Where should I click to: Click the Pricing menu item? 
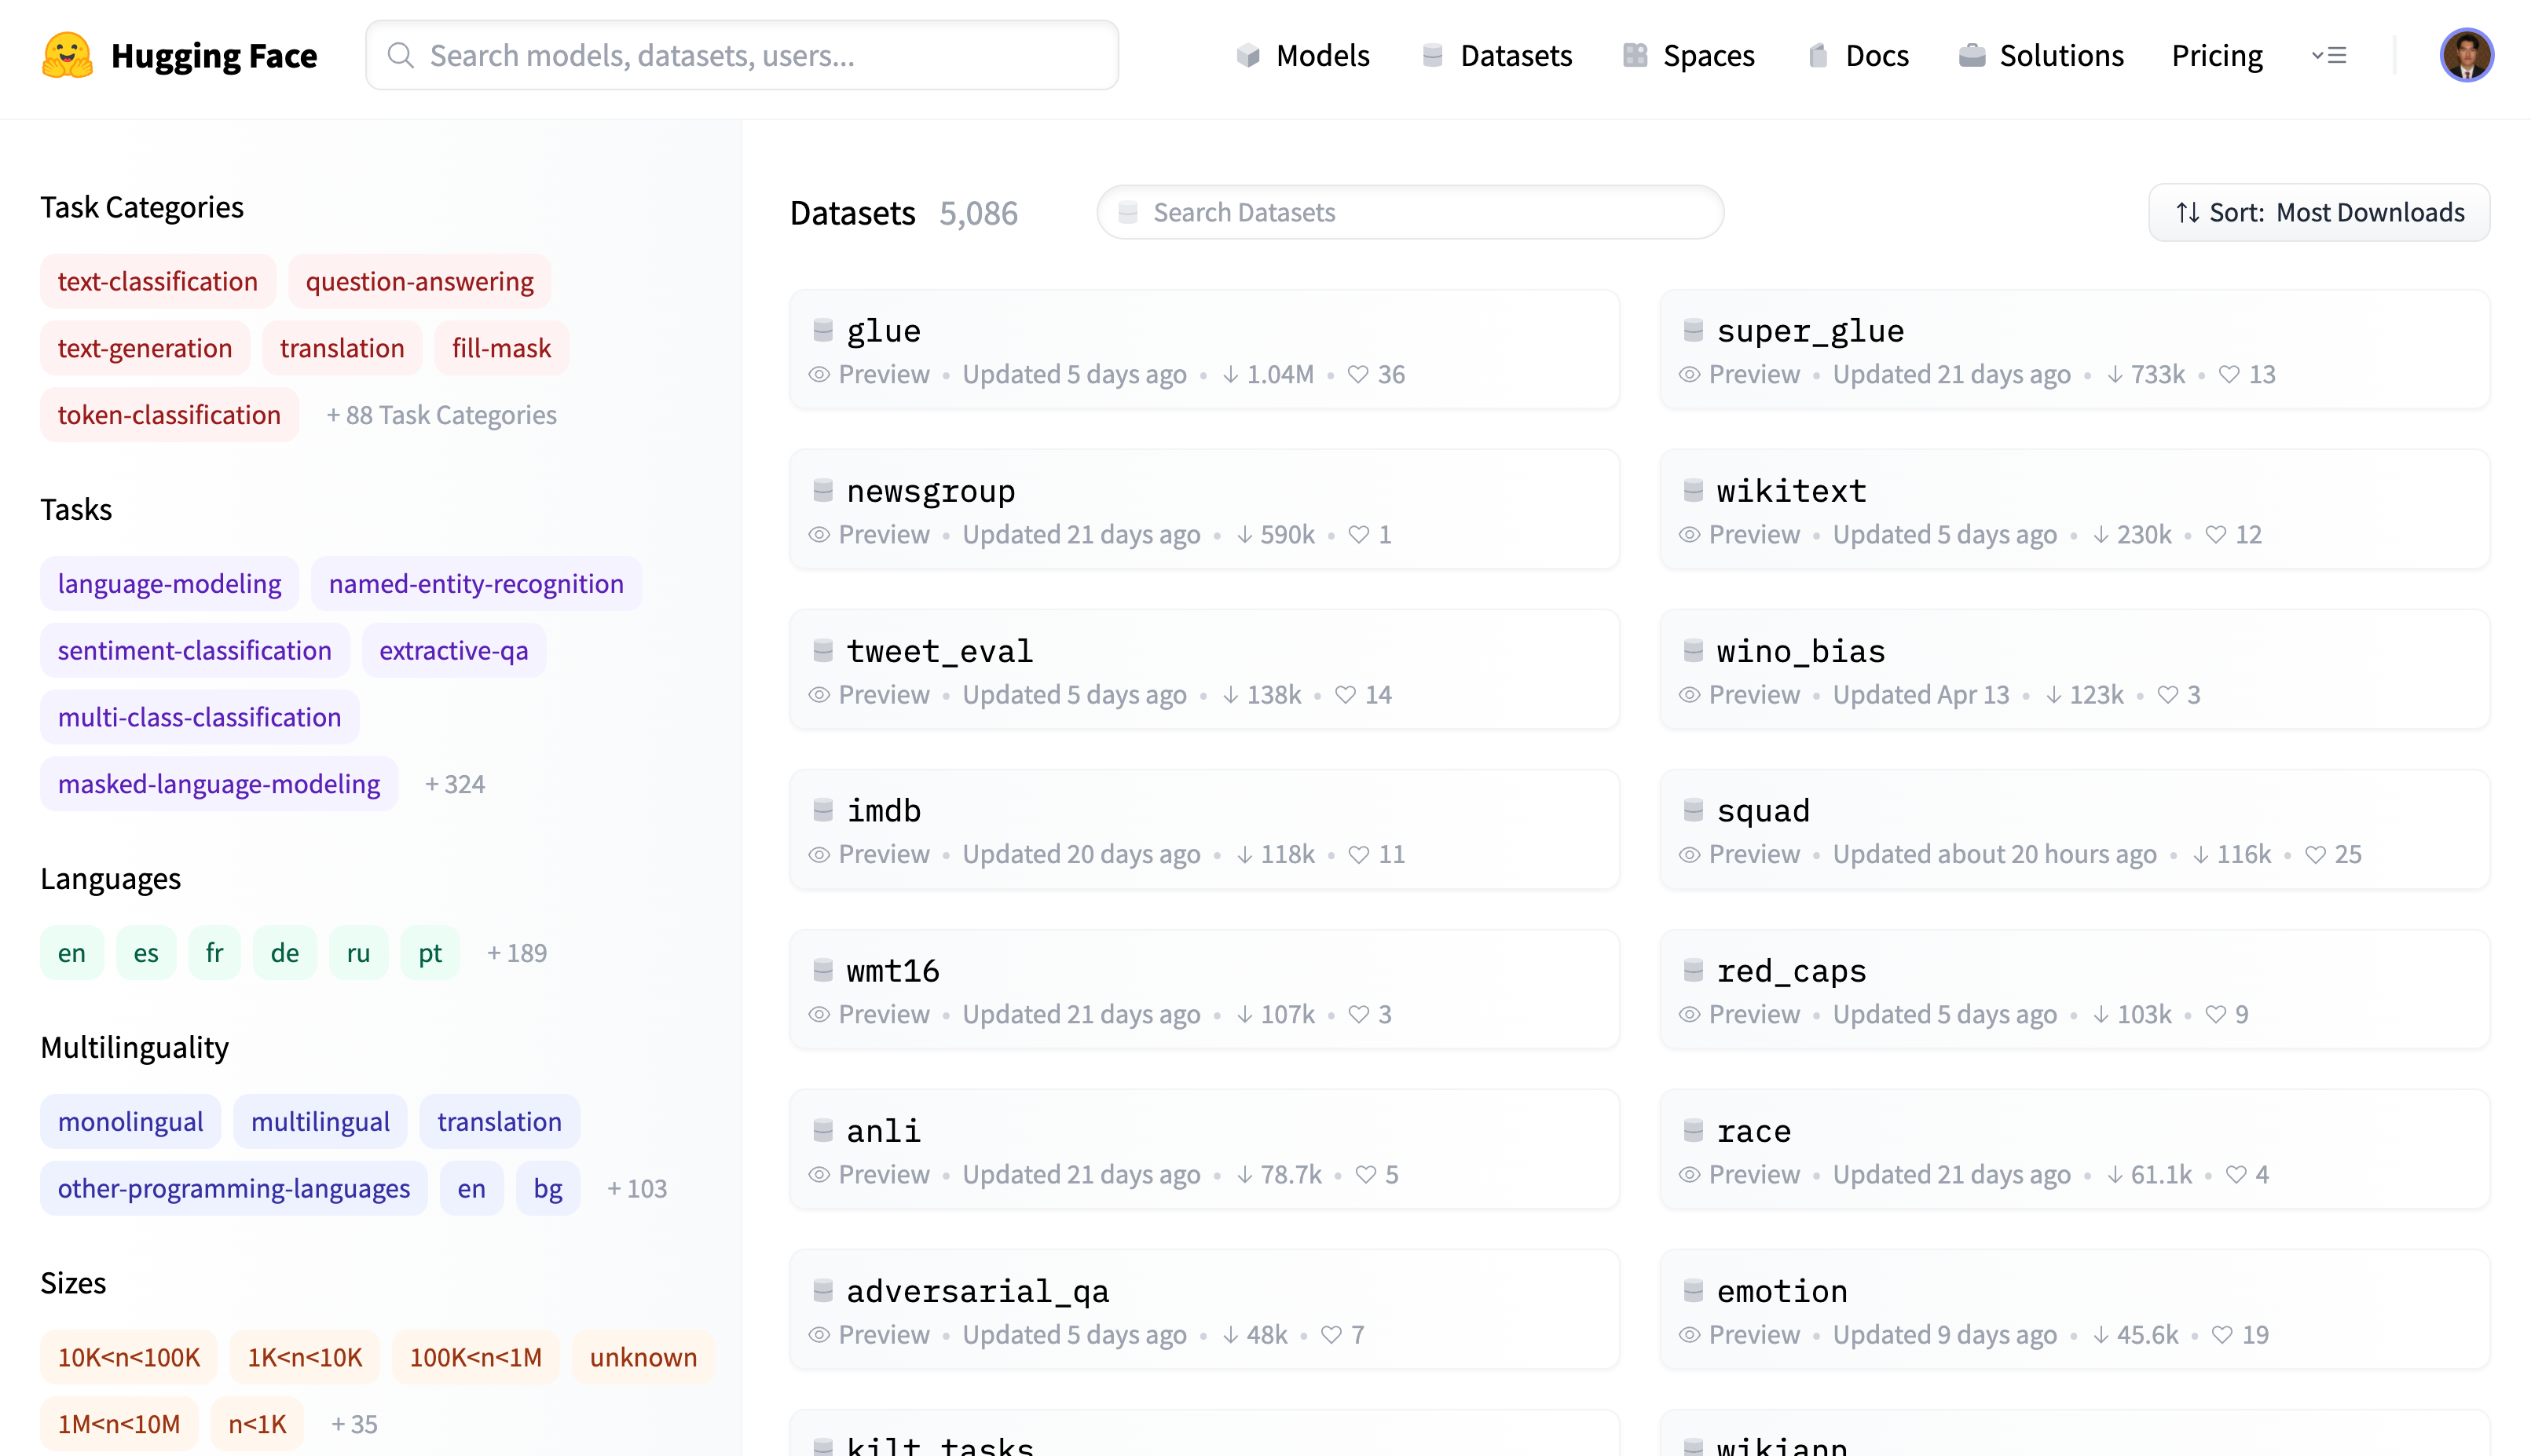(x=2214, y=56)
